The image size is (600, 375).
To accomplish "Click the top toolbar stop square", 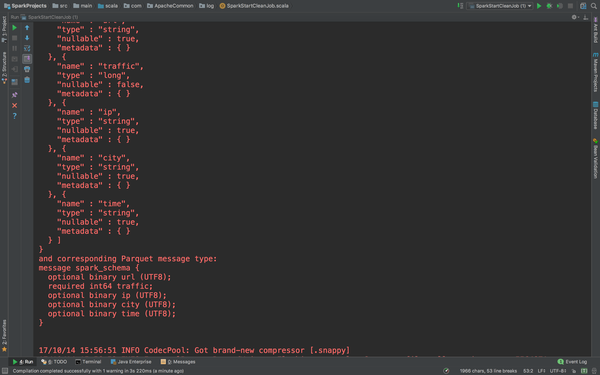I will point(570,6).
